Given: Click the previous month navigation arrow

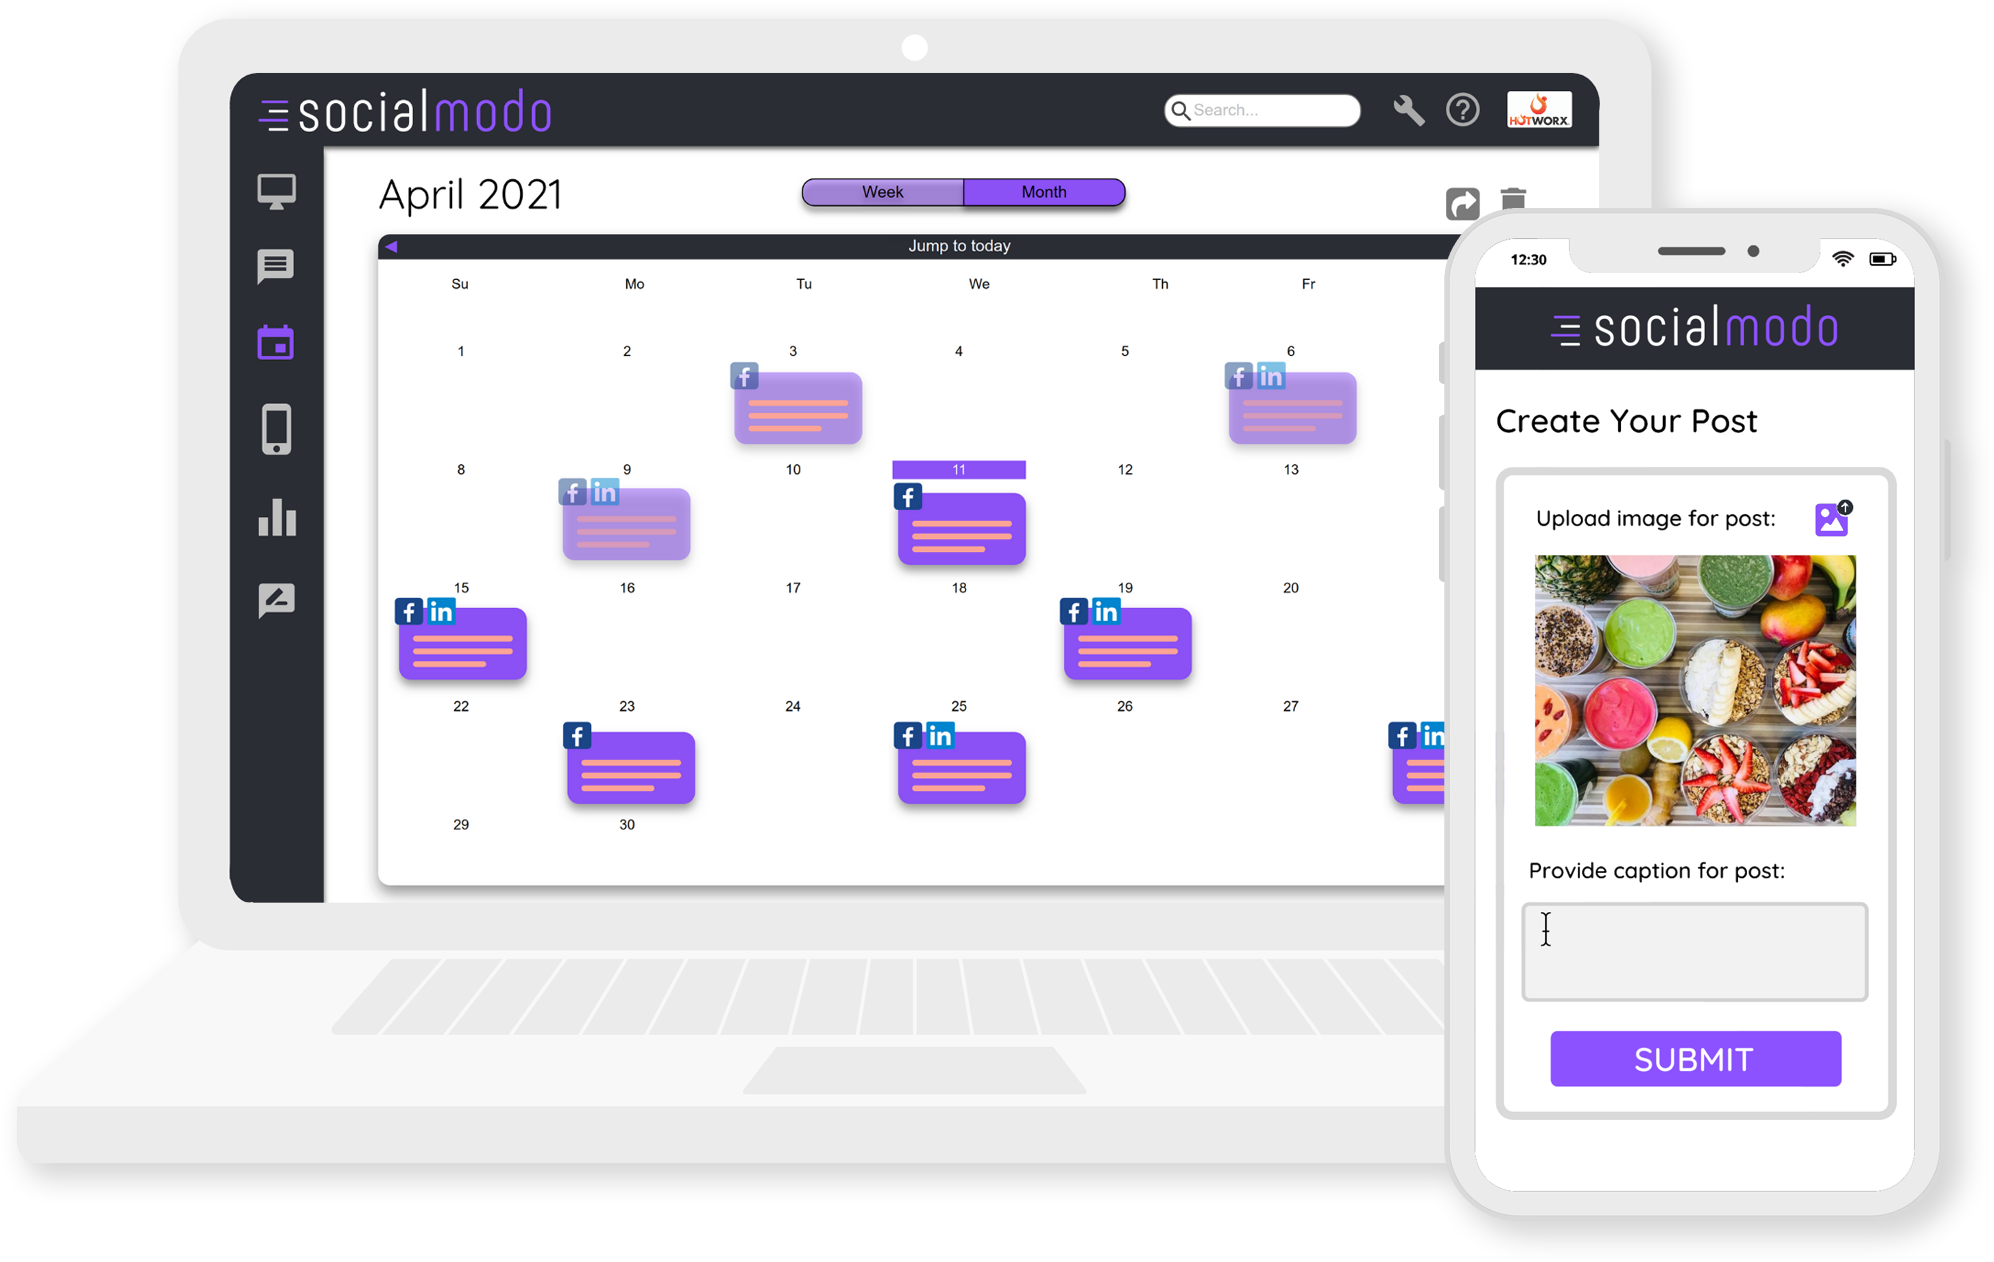Looking at the screenshot, I should click(x=392, y=244).
